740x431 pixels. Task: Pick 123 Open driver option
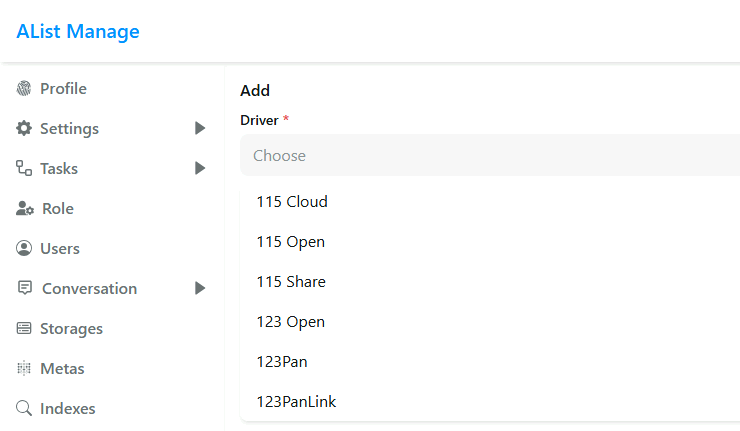[290, 322]
